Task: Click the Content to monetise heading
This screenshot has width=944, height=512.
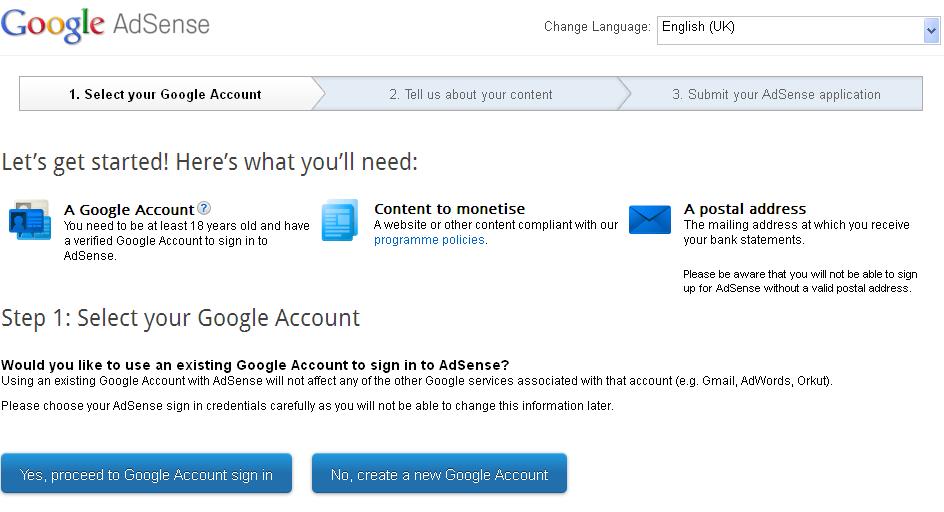Action: 449,209
